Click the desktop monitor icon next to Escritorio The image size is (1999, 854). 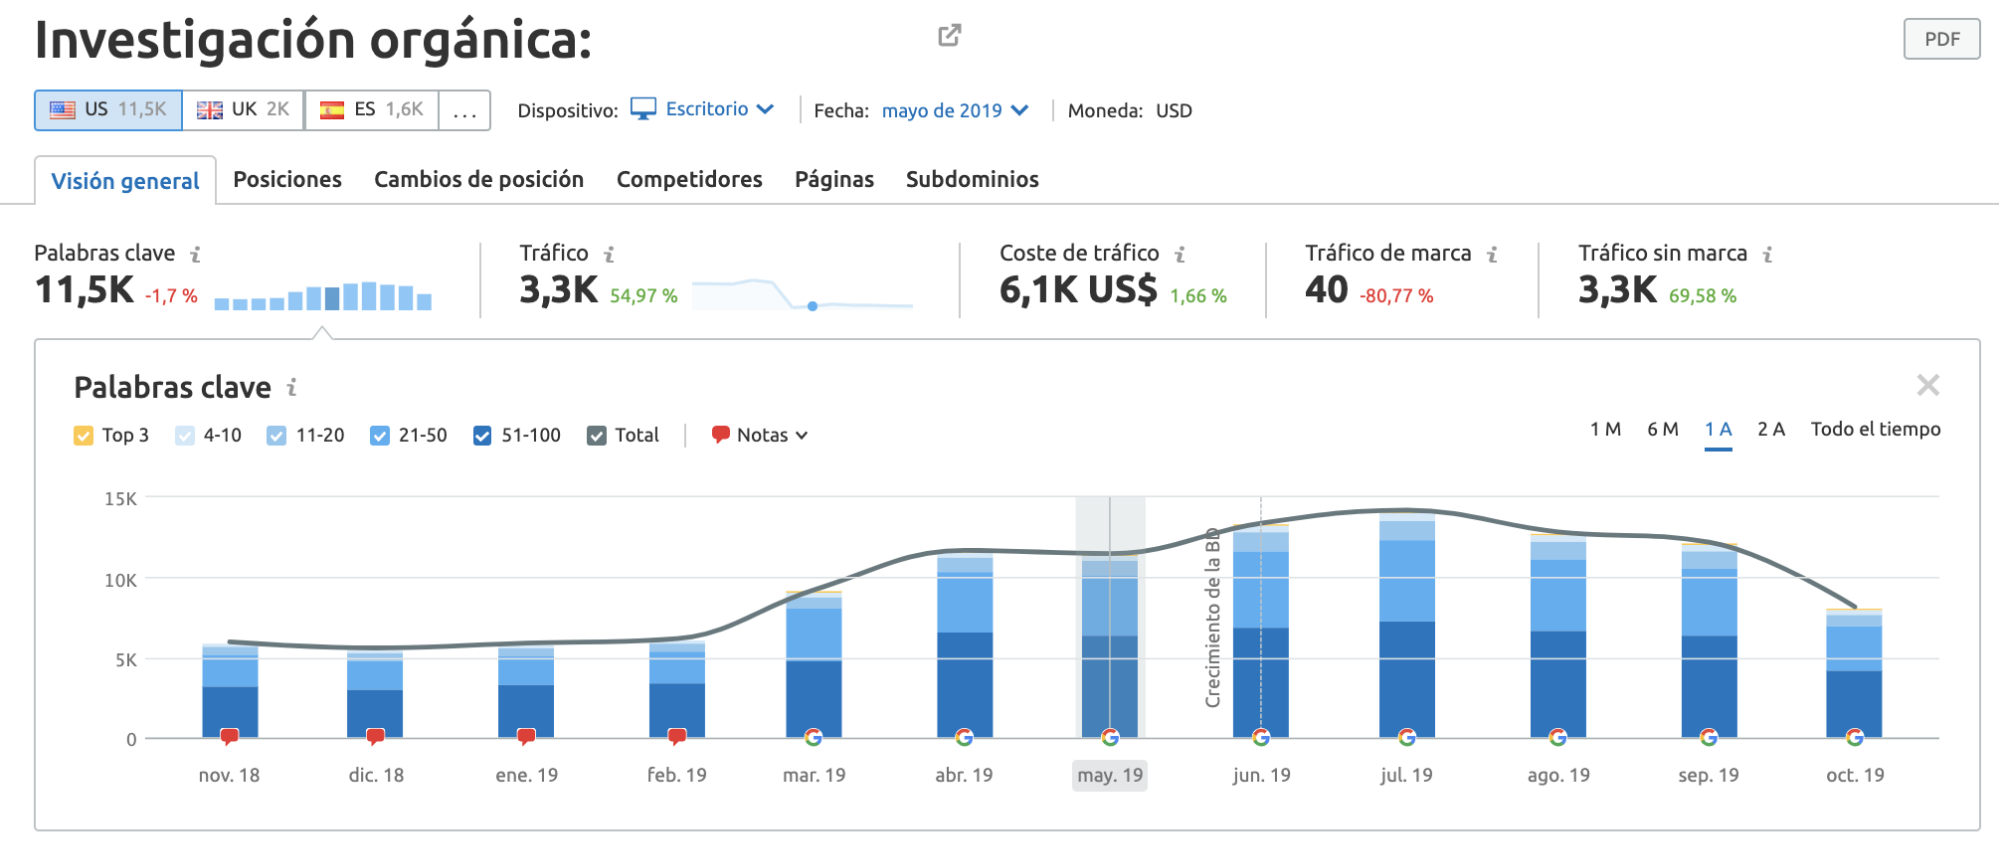pyautogui.click(x=643, y=109)
